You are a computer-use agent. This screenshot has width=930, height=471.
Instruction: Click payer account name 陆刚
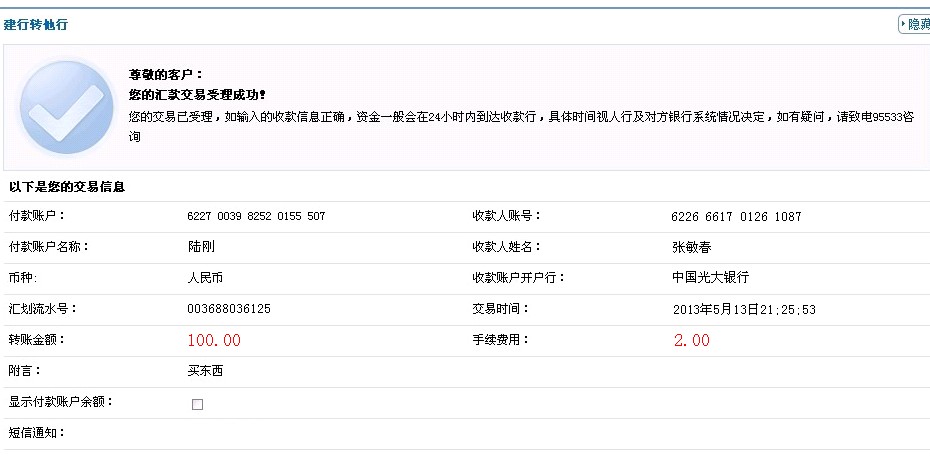click(x=201, y=247)
